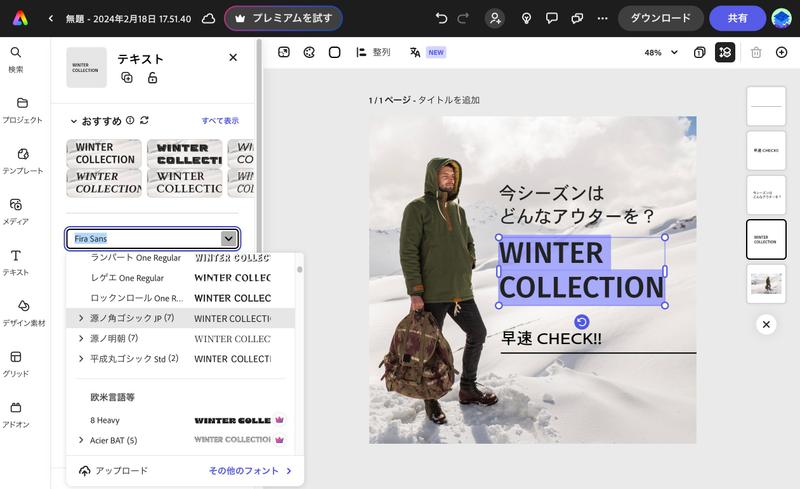Switch to the デザイン素材 sidebar tab

click(22, 312)
